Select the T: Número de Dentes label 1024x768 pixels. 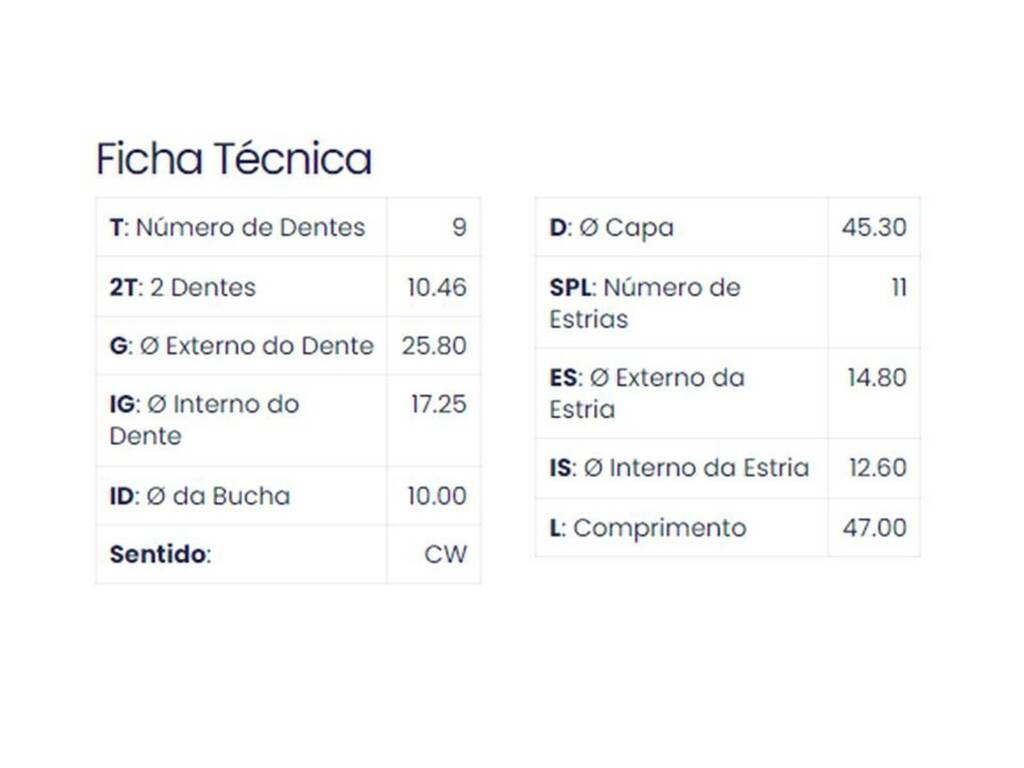click(x=238, y=227)
